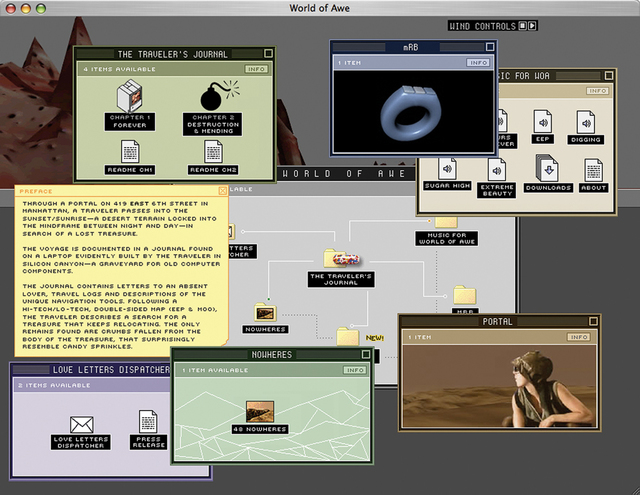Open the Love Letters Dispatcher envelope icon

tap(81, 425)
